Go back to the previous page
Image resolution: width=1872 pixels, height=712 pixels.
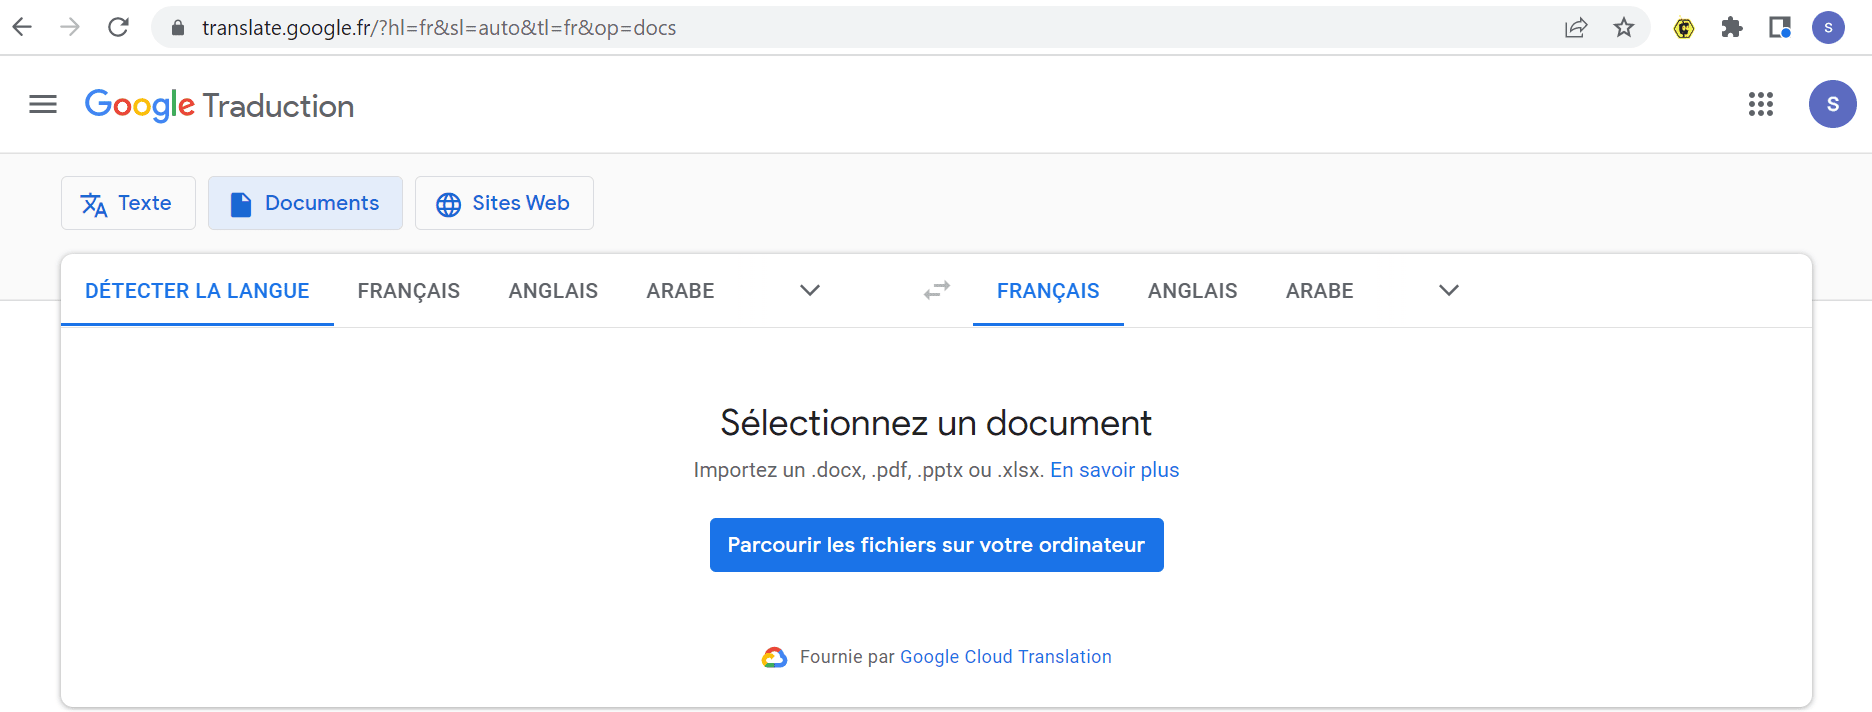click(22, 27)
